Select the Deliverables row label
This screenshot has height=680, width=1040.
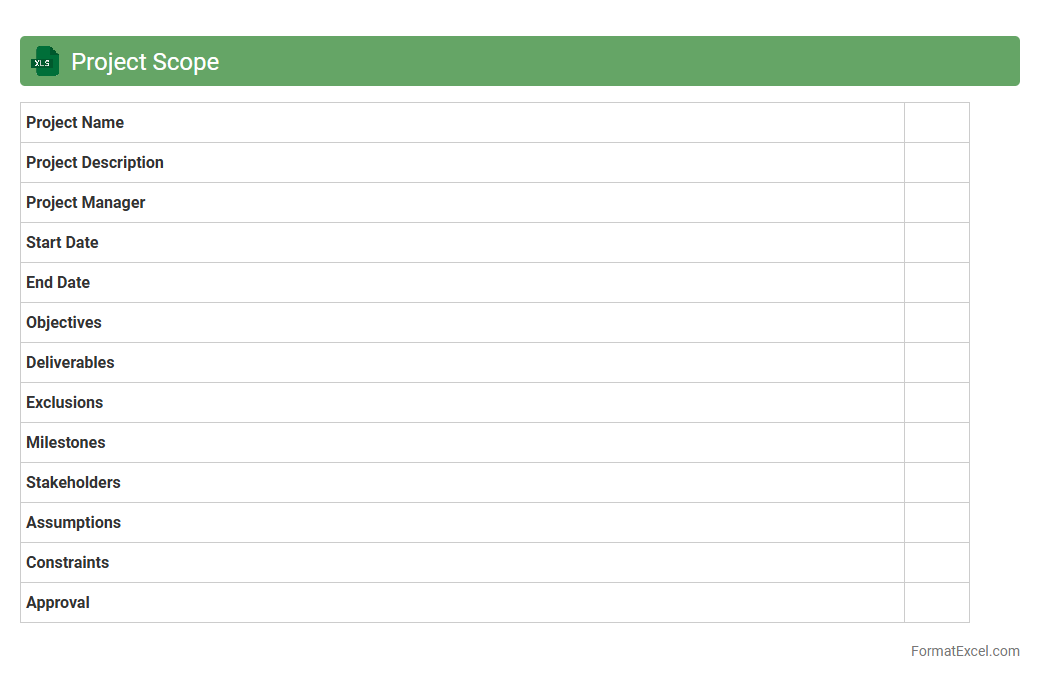coord(70,363)
